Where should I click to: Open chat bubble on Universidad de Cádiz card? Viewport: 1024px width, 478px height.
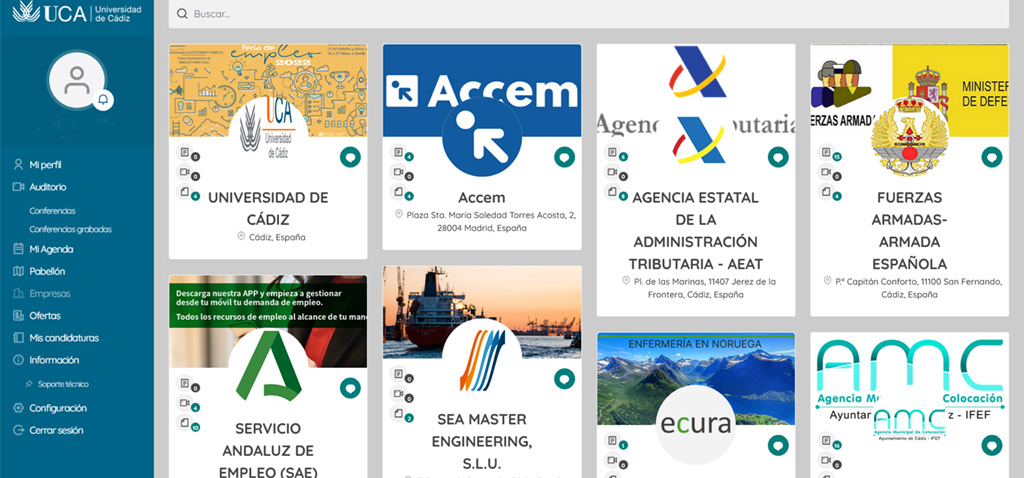(x=350, y=157)
